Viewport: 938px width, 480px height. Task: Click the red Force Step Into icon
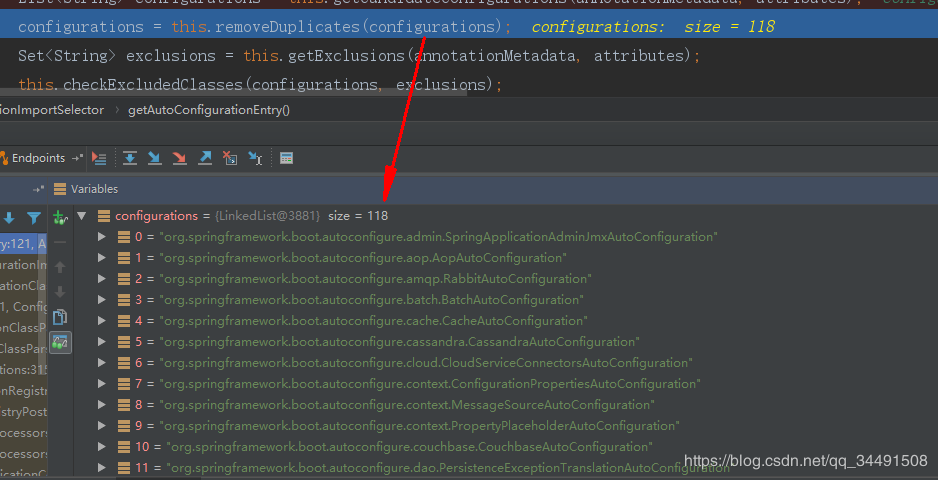pyautogui.click(x=179, y=158)
